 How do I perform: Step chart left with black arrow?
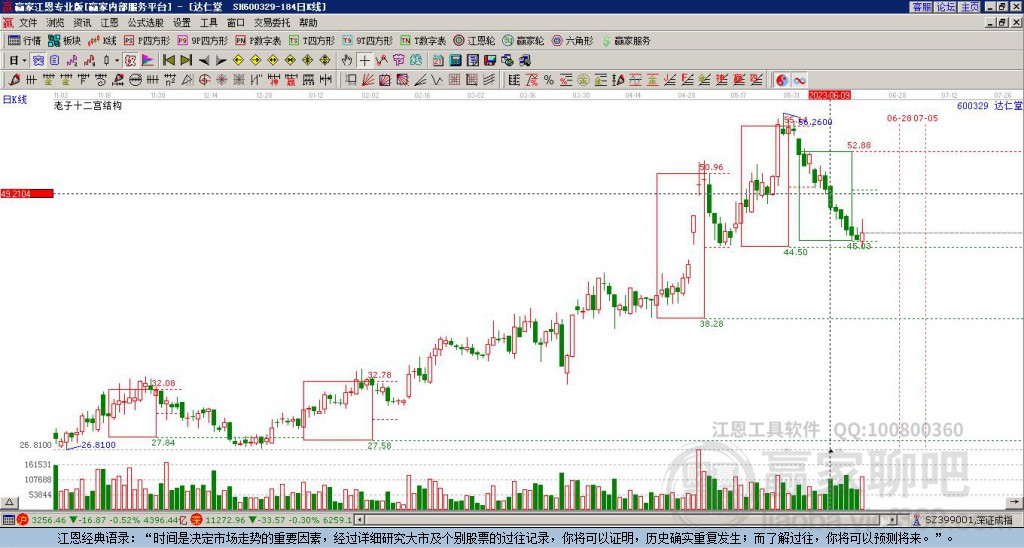point(204,60)
